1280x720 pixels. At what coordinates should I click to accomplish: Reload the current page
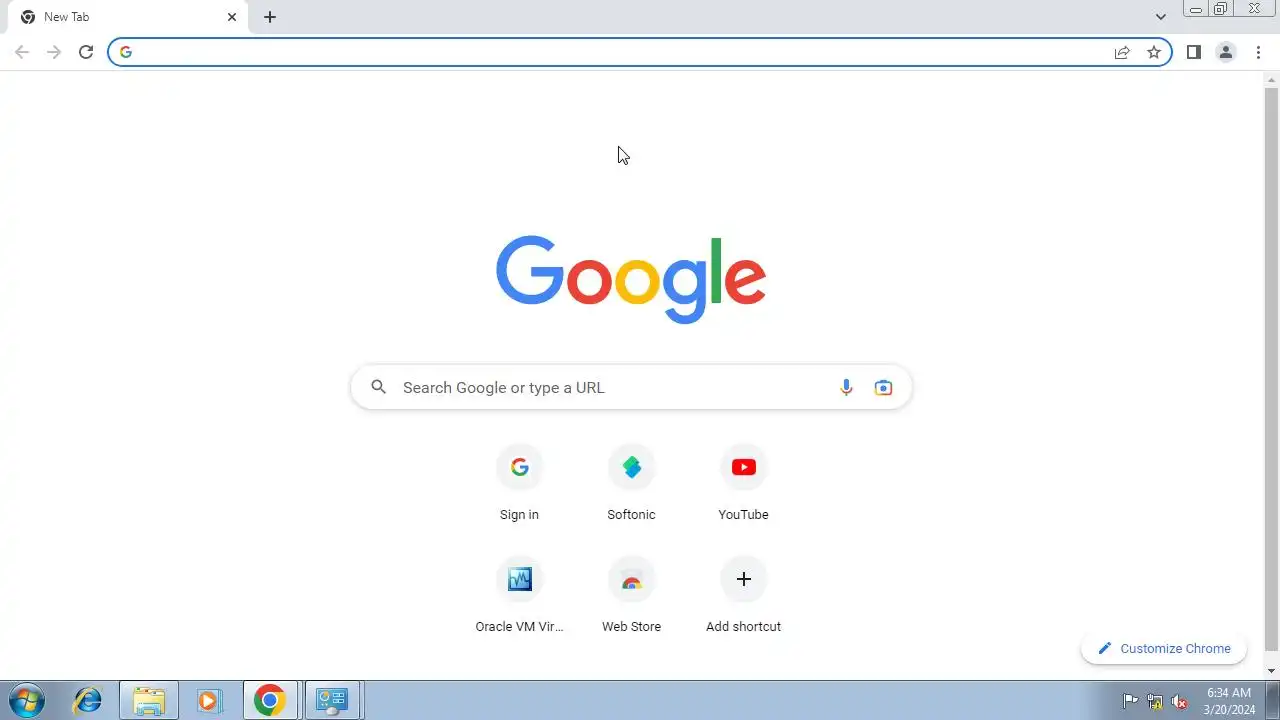86,52
